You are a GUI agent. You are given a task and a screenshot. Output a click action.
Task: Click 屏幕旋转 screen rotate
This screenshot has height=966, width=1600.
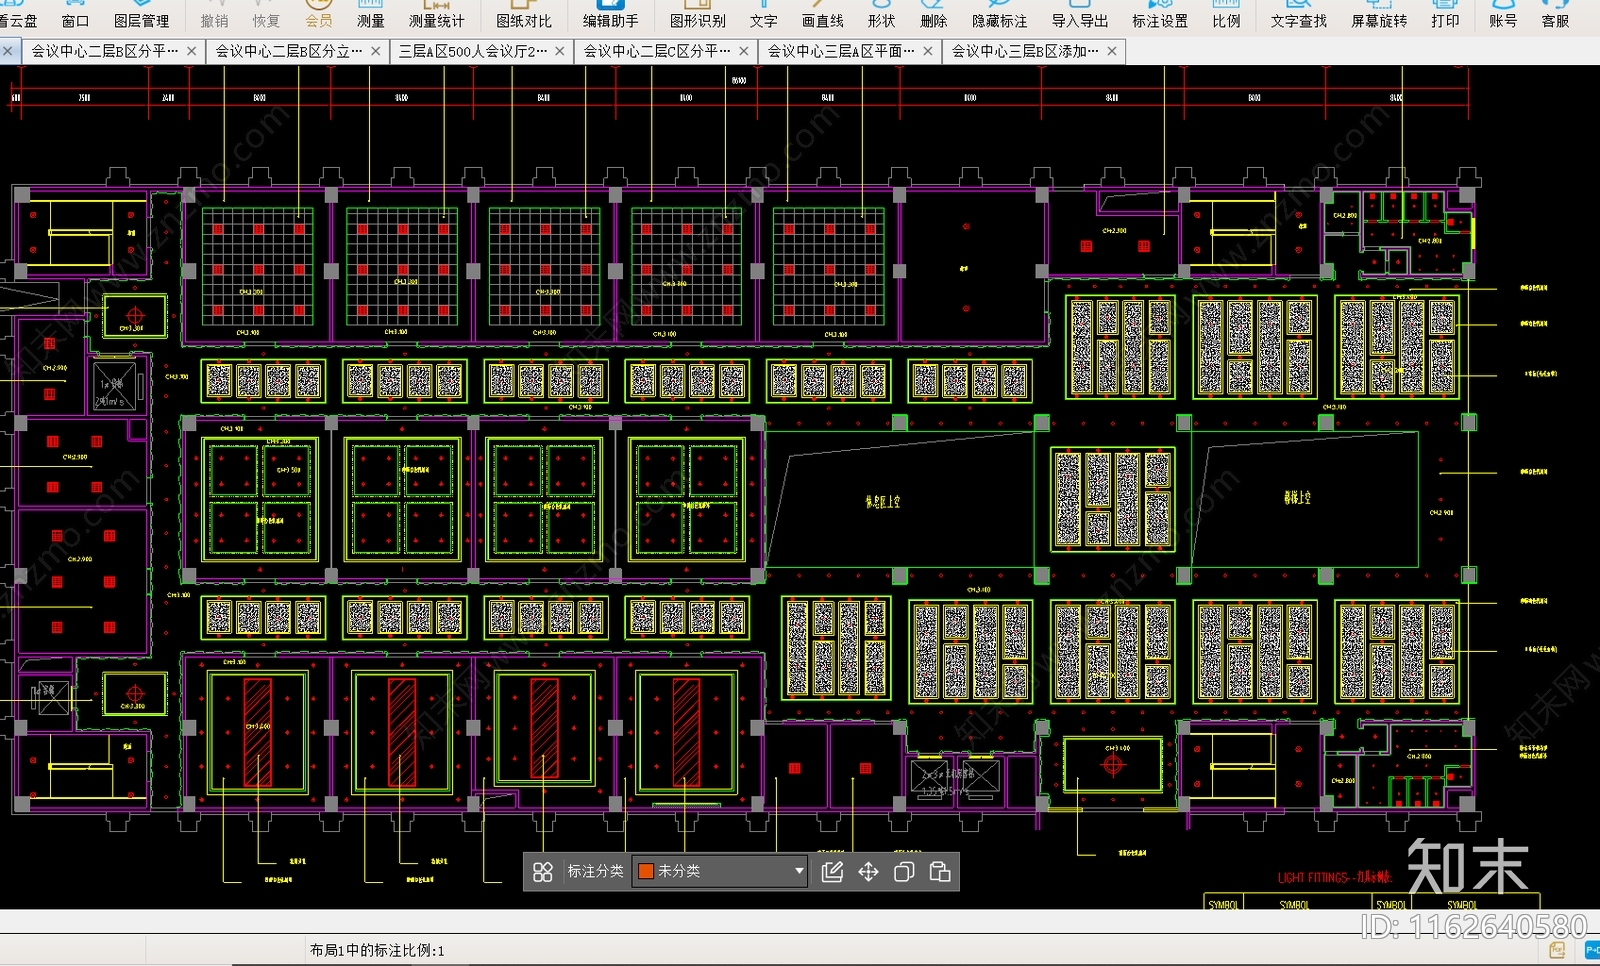[1379, 14]
